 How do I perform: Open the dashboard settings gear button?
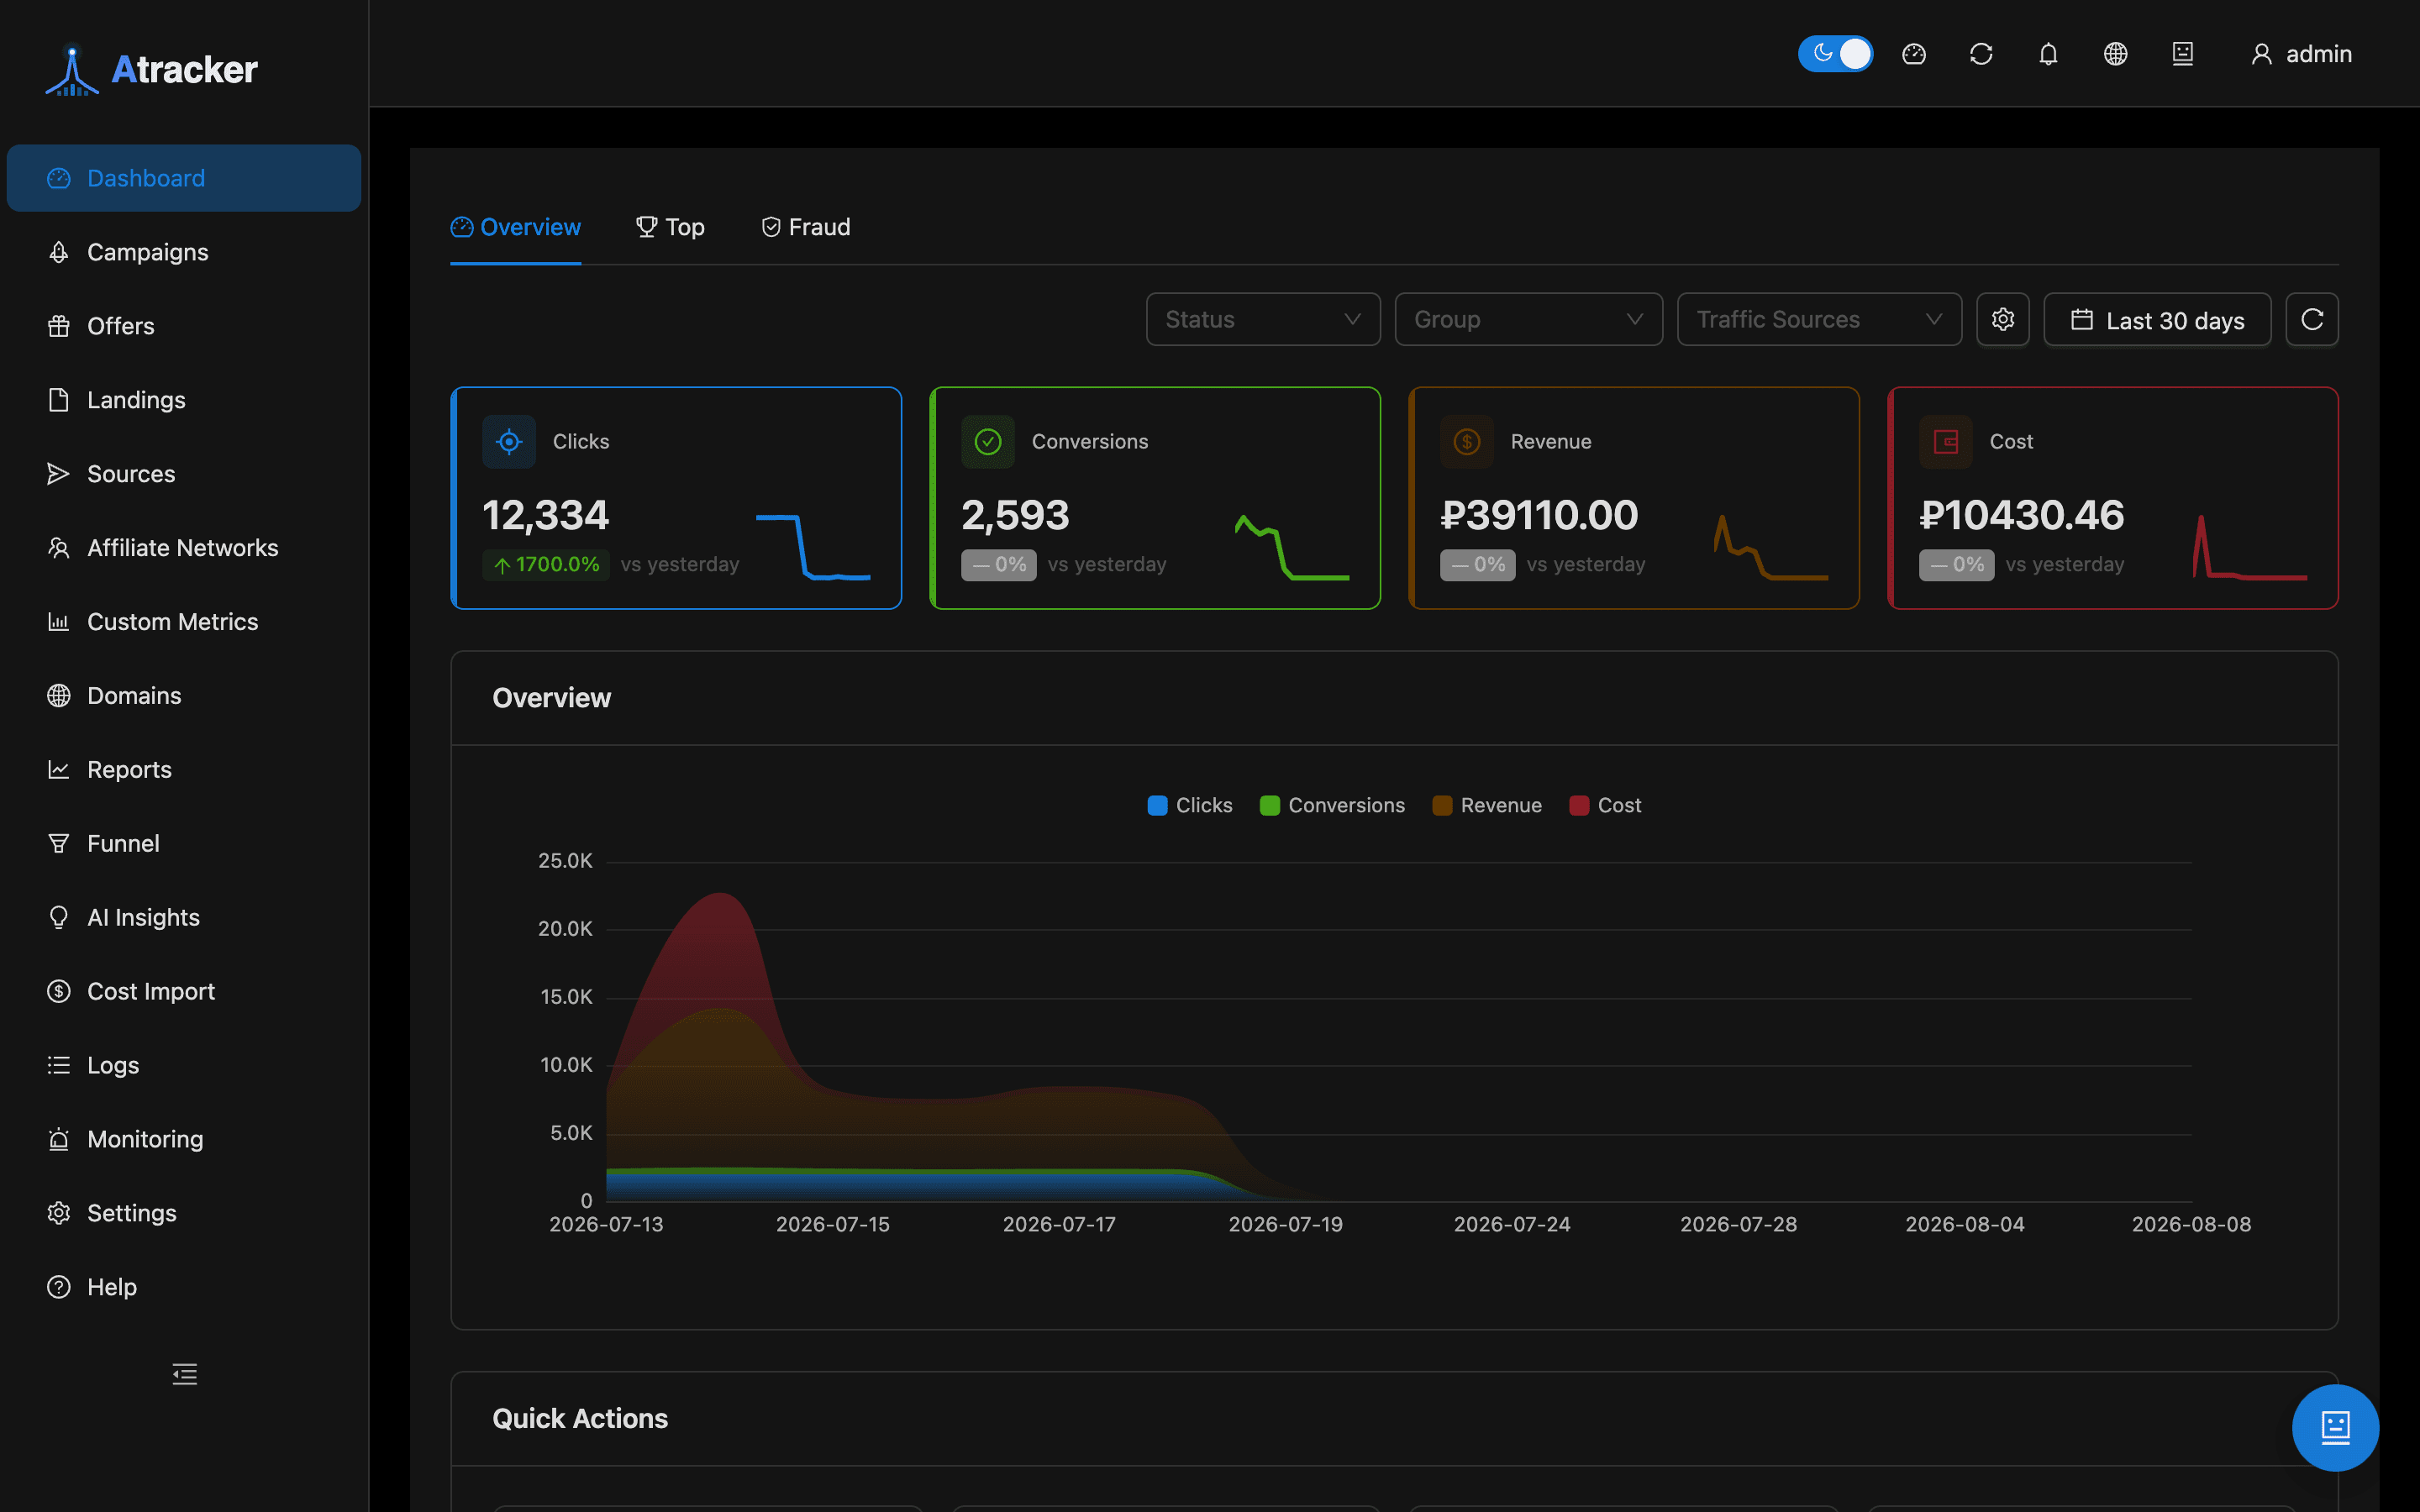click(2003, 320)
